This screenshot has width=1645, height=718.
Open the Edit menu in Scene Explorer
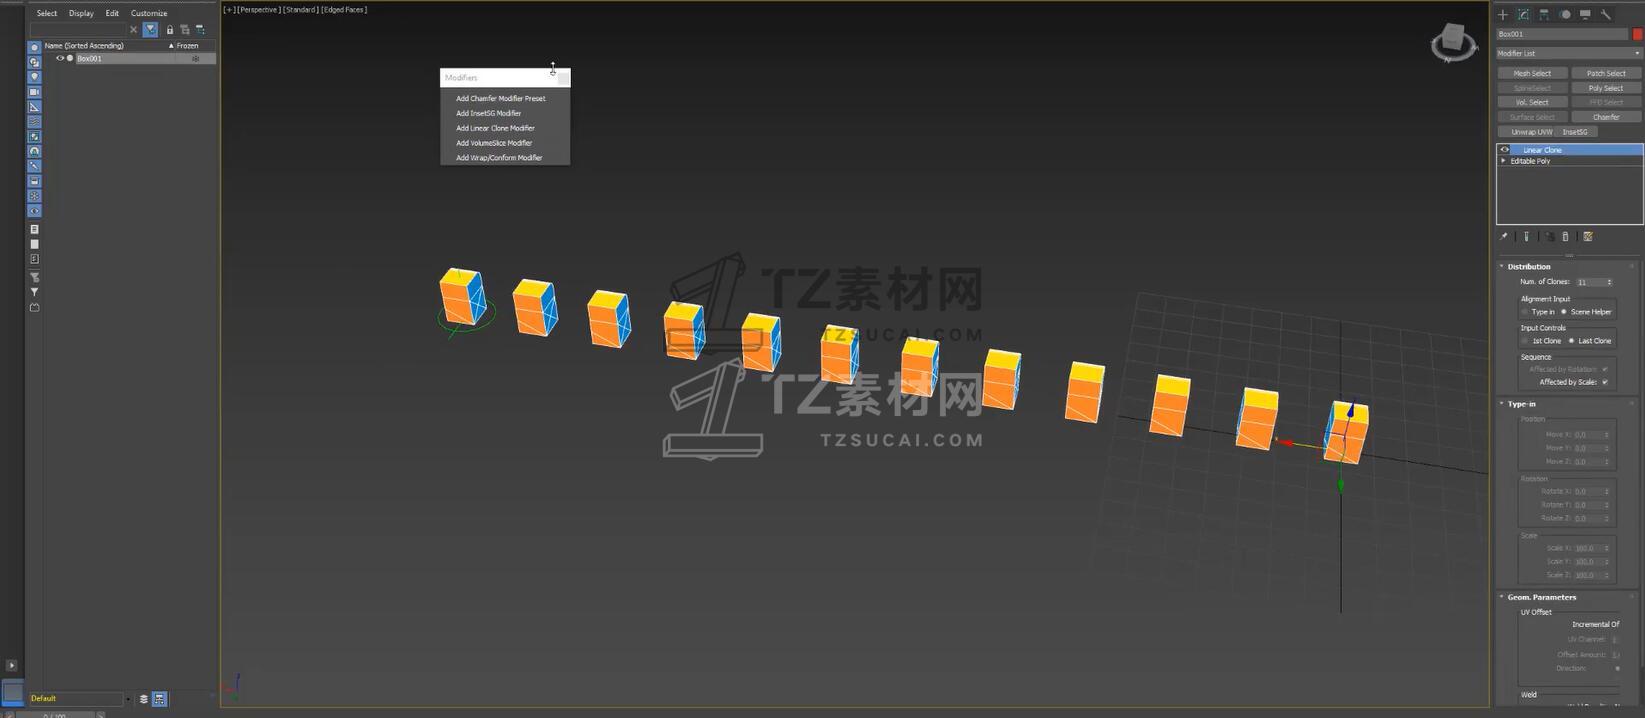click(112, 13)
